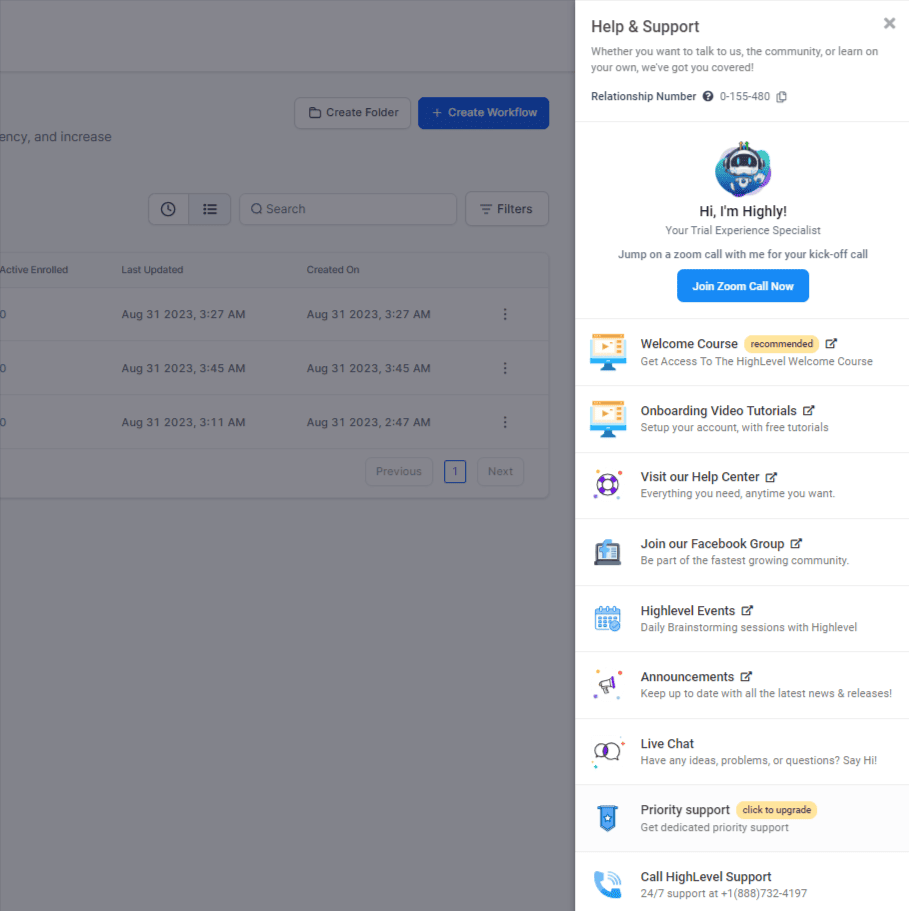Viewport: 909px width, 911px height.
Task: Open actions menu for 3:45 AM workflow
Action: pyautogui.click(x=505, y=368)
